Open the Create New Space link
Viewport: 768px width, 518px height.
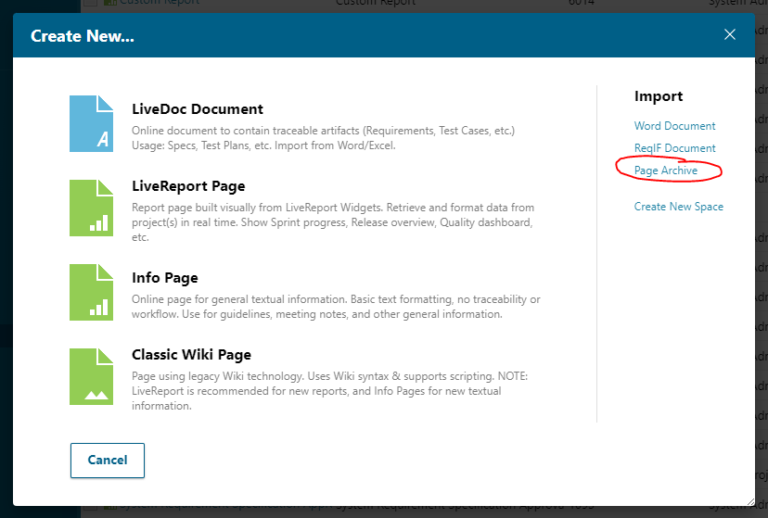tap(678, 207)
